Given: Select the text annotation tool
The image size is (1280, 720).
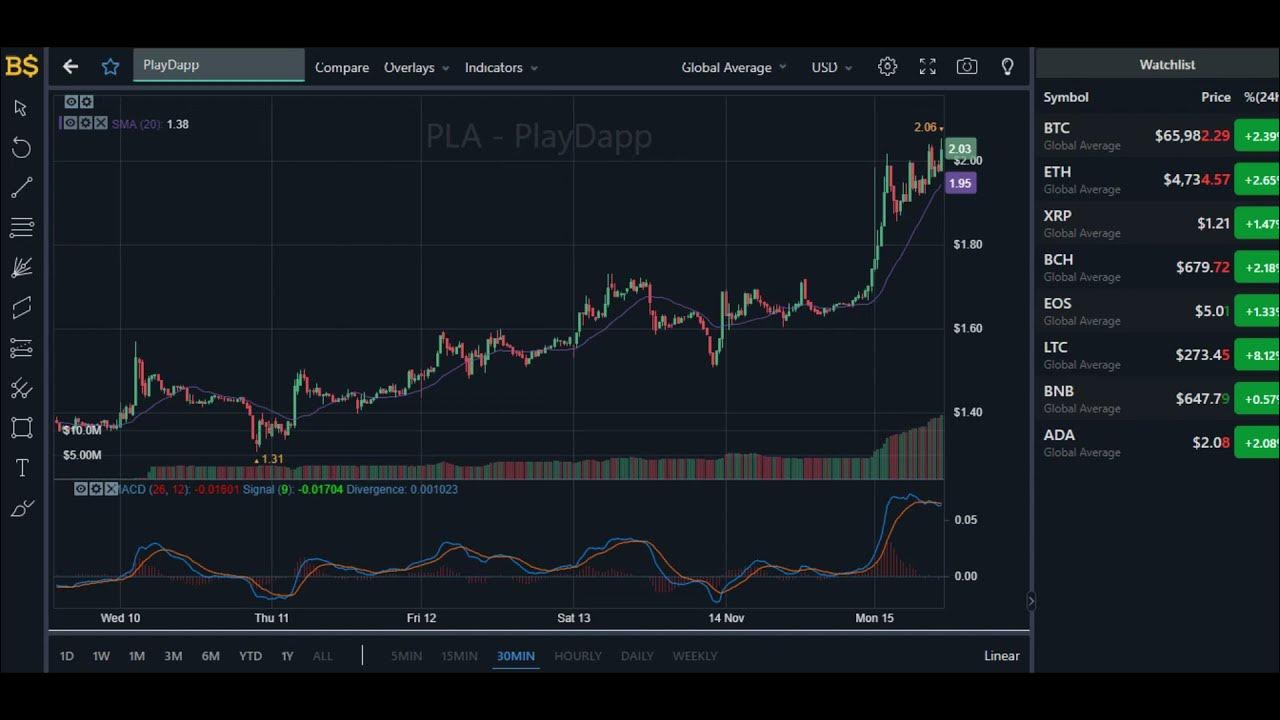Looking at the screenshot, I should [21, 468].
